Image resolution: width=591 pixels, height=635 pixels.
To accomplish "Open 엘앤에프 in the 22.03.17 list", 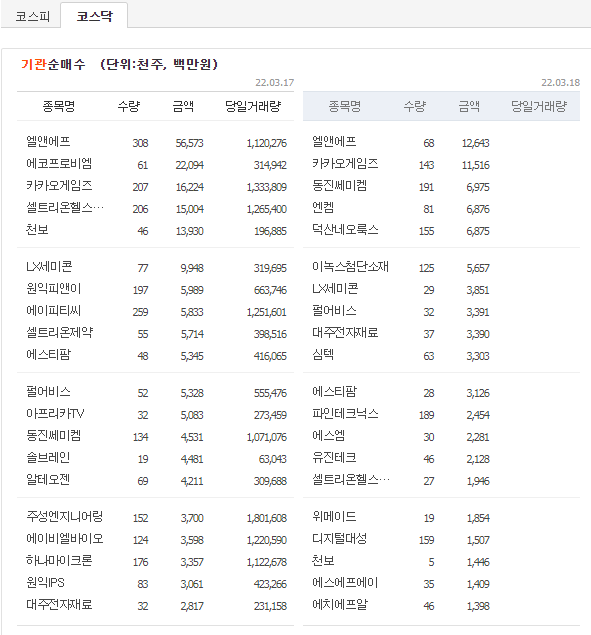I will point(48,141).
